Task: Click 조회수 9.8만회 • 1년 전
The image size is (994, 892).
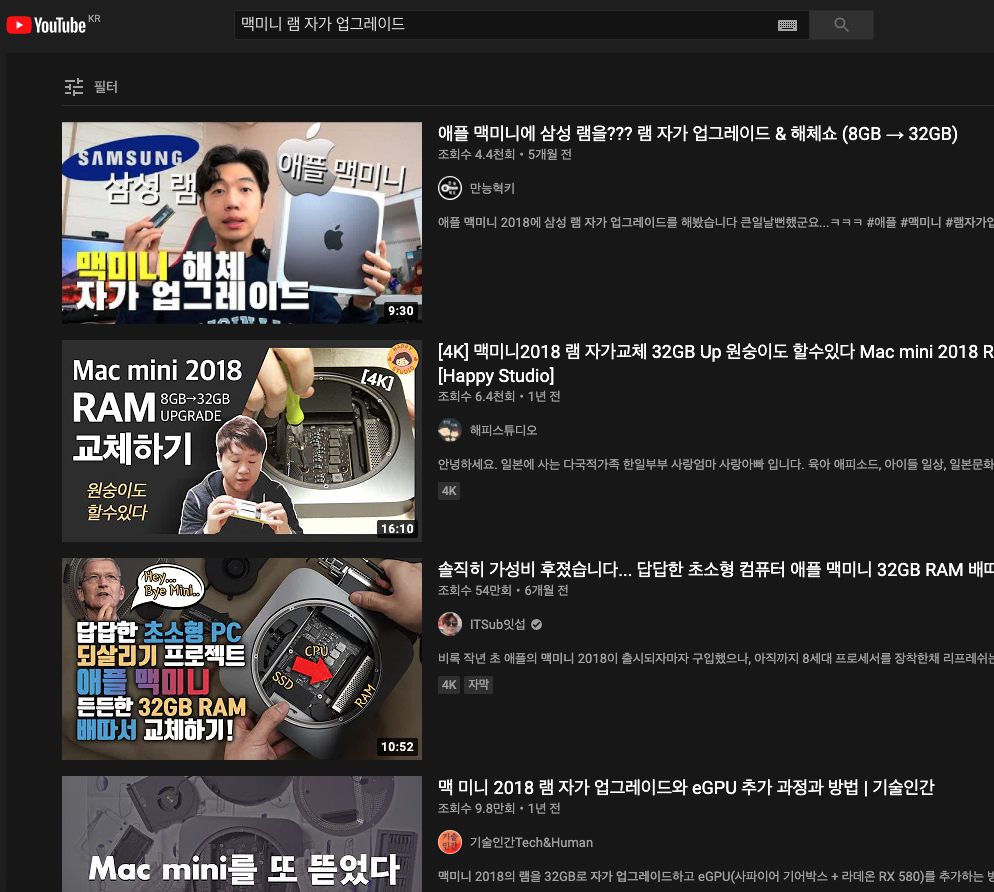Action: point(499,809)
